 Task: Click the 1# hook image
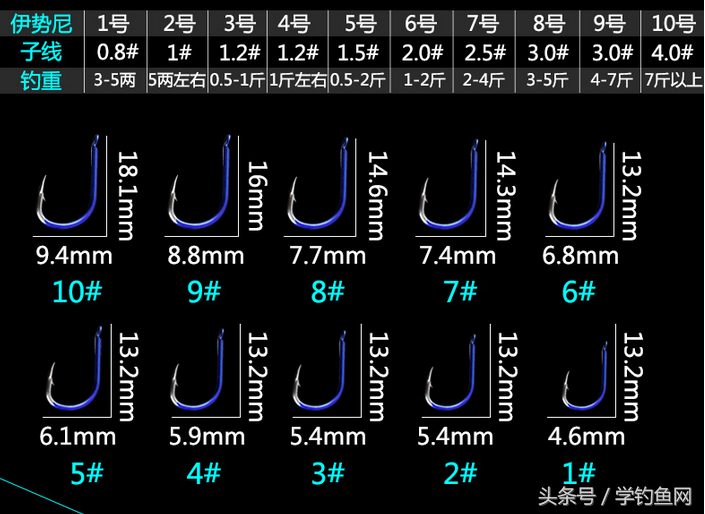pos(585,375)
